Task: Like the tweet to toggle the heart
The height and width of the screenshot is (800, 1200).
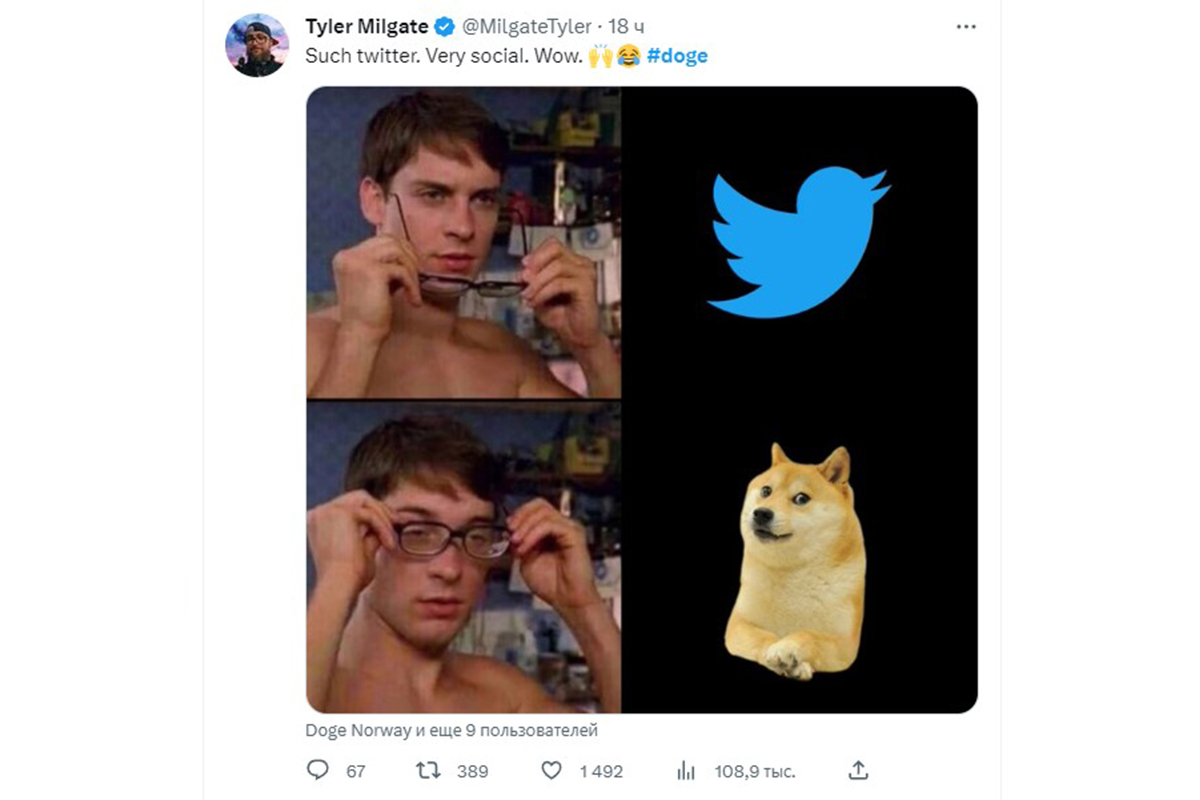Action: click(549, 771)
